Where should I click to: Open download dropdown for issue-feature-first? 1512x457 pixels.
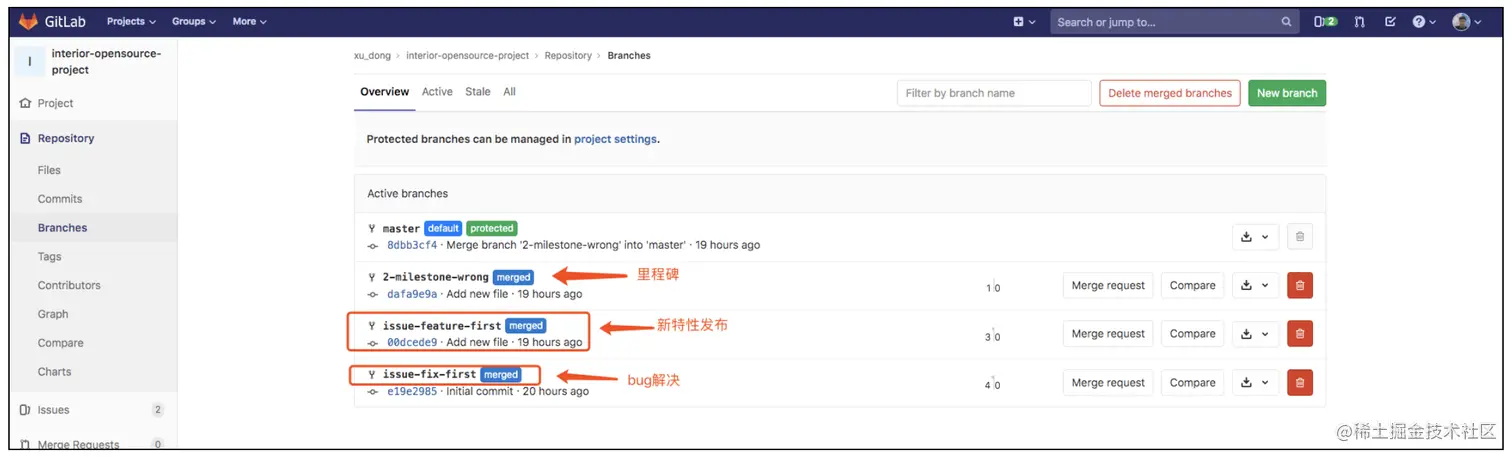(x=1254, y=334)
